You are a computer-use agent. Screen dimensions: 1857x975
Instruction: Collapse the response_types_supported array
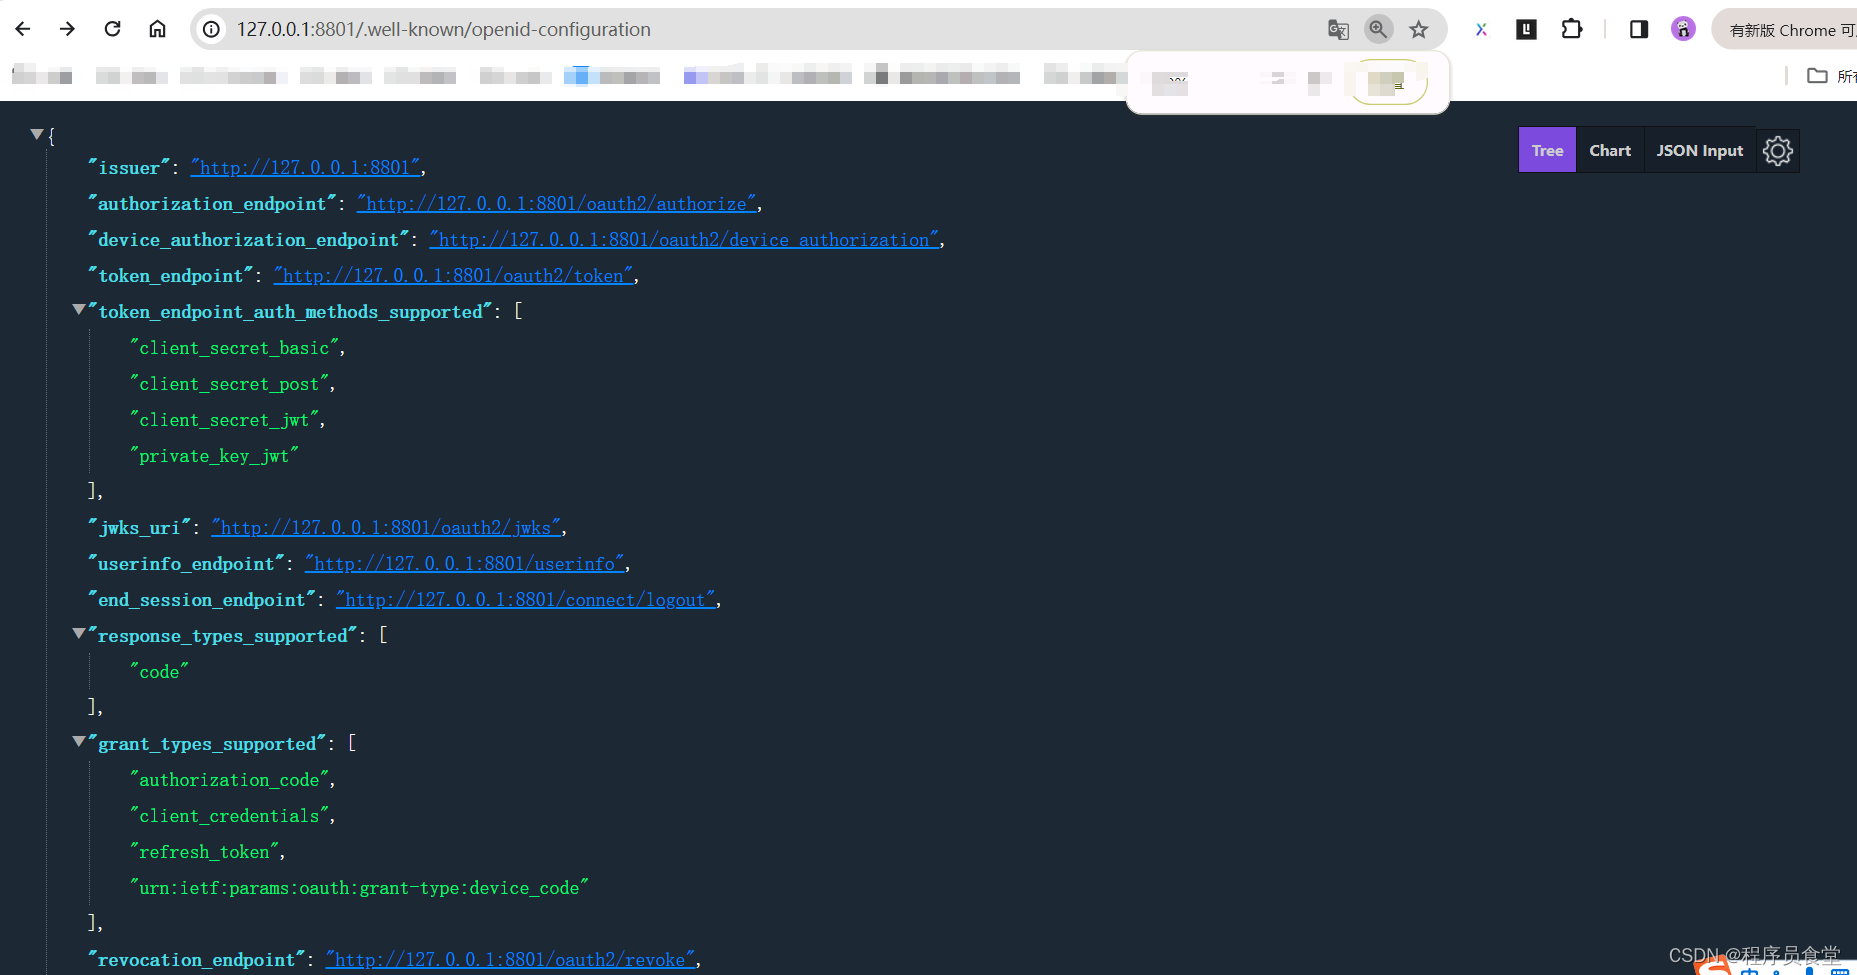[x=79, y=632]
